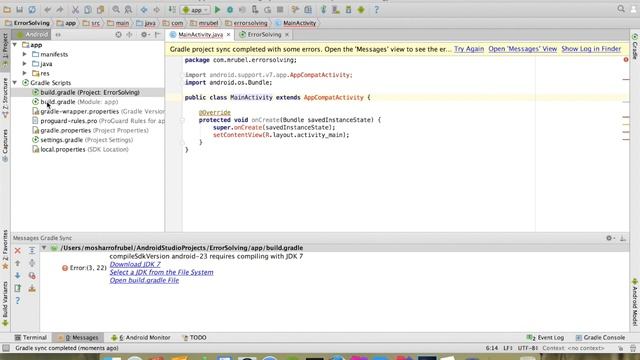640x360 pixels.
Task: Click Show Log in Finder link
Action: (591, 49)
